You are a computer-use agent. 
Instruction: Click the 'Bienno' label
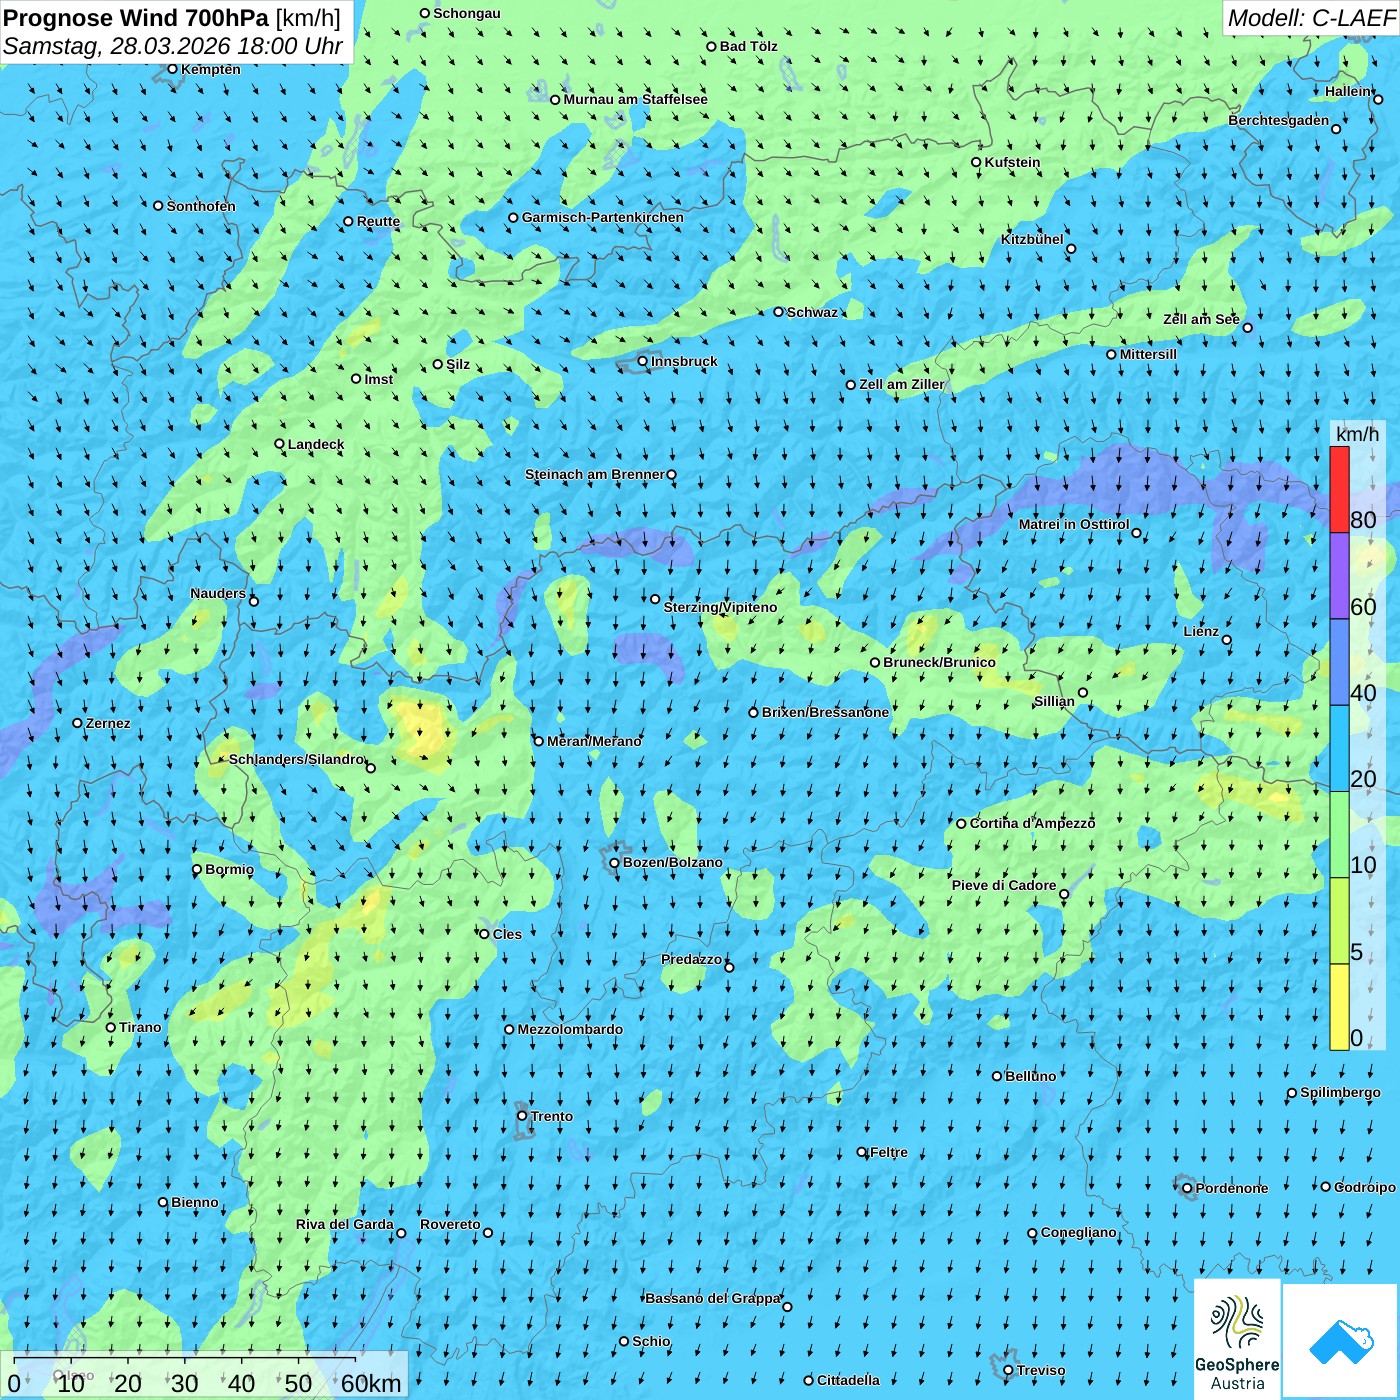195,1202
